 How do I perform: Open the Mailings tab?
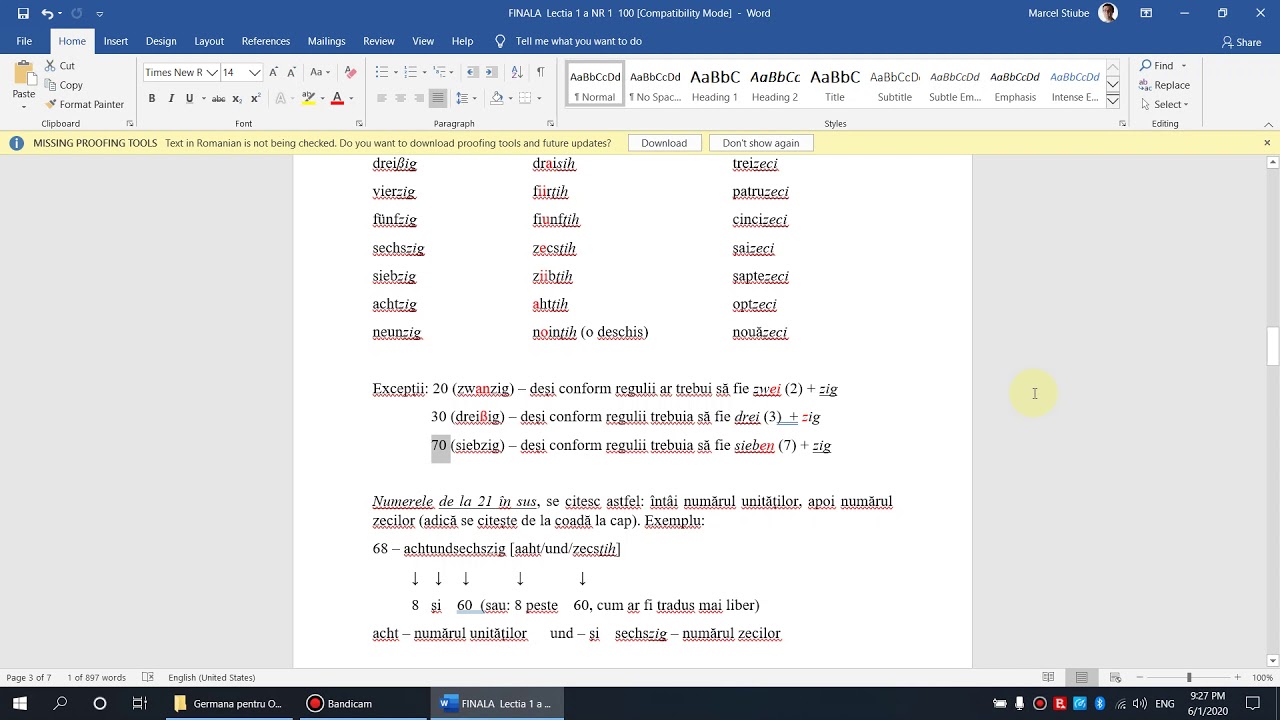tap(326, 41)
